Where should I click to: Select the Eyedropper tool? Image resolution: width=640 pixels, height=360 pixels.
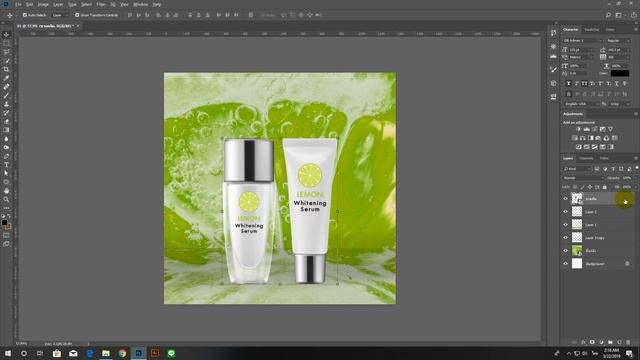pos(6,78)
